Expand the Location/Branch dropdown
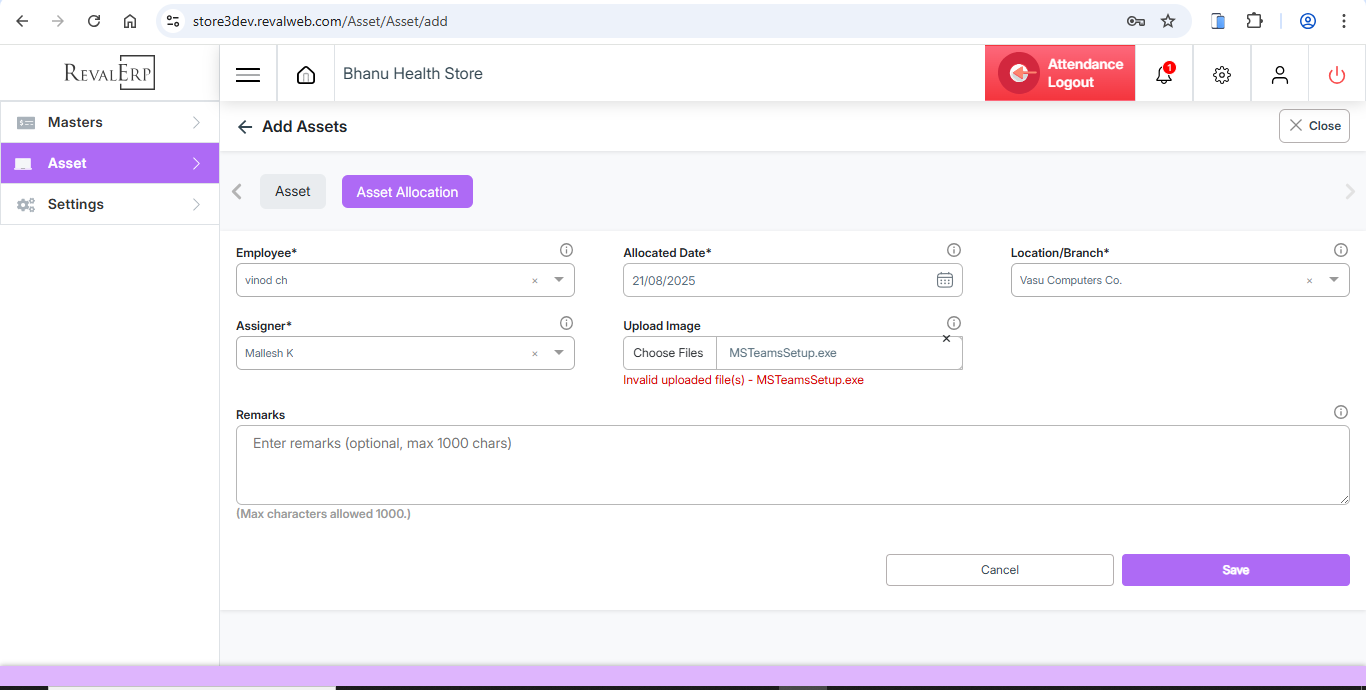 [1333, 281]
